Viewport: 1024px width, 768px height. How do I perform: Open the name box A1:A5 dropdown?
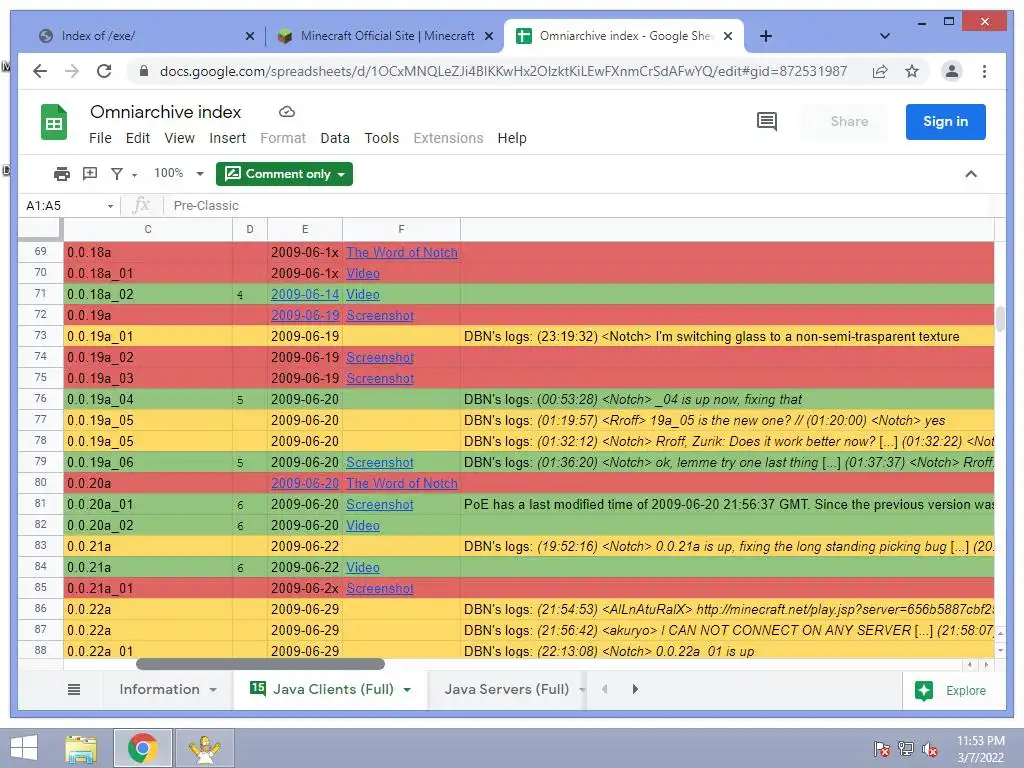110,206
